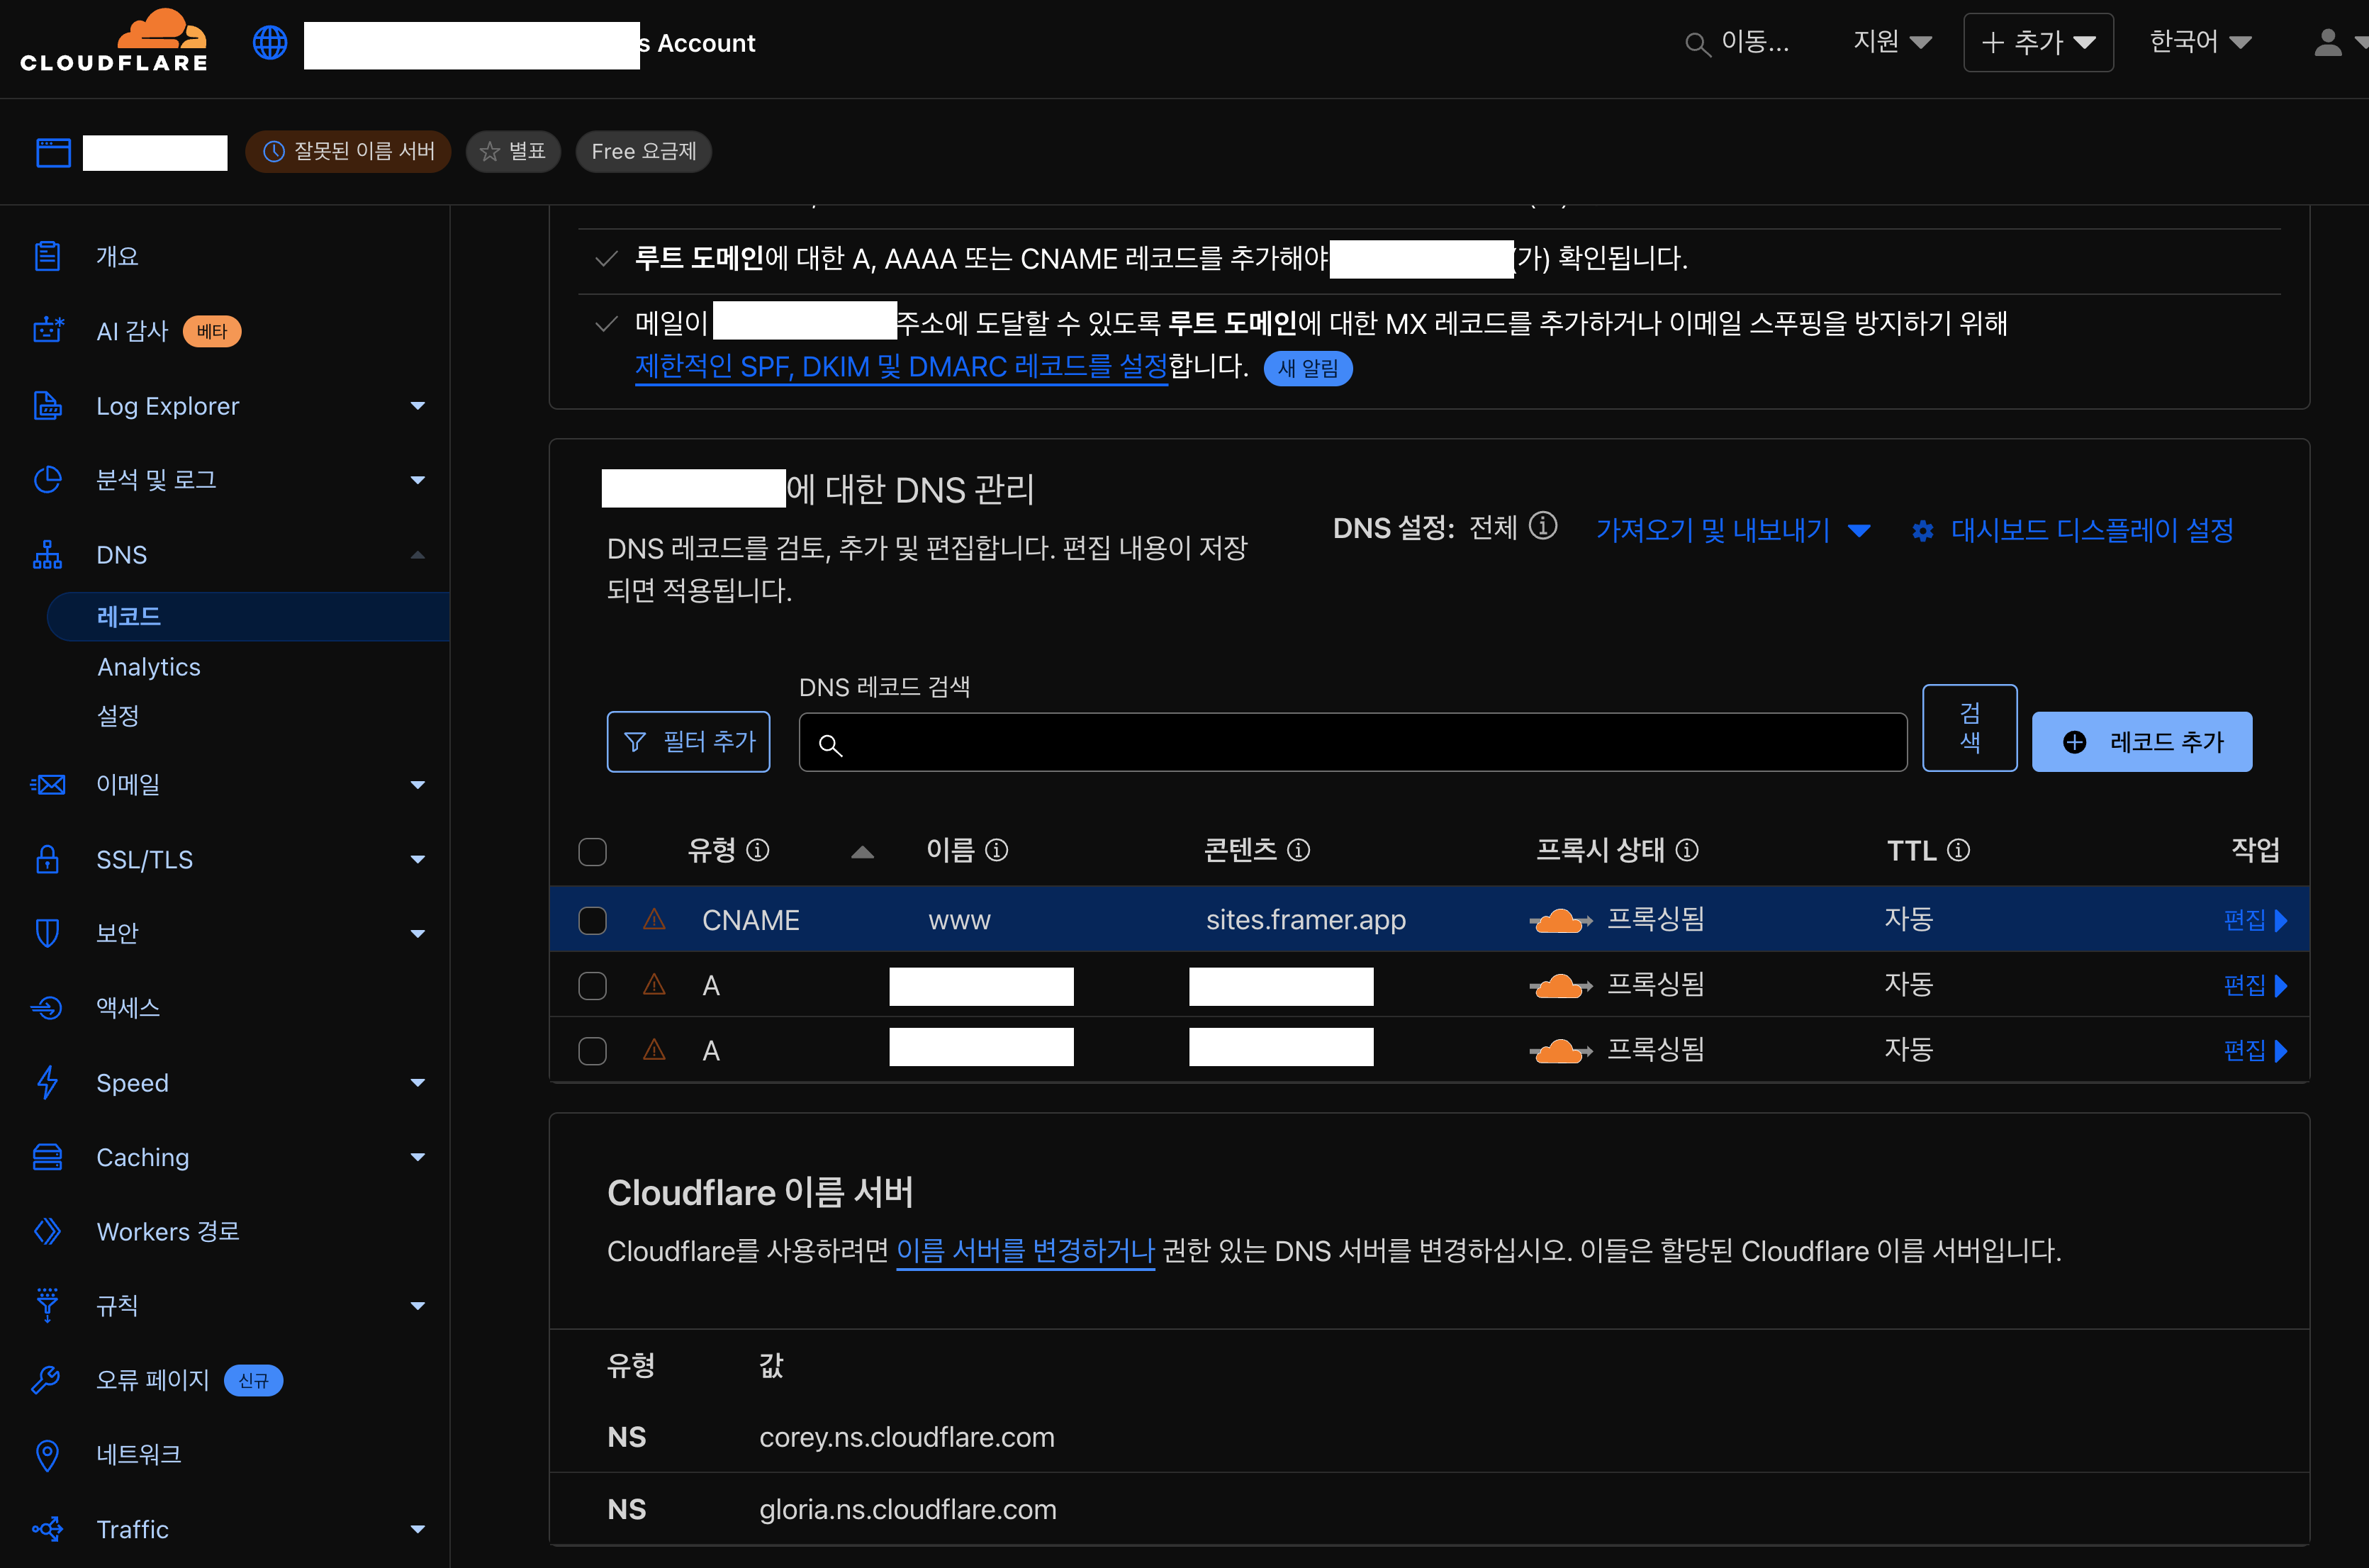The height and width of the screenshot is (1568, 2369).
Task: Toggle the select-all records checkbox
Action: pos(592,851)
